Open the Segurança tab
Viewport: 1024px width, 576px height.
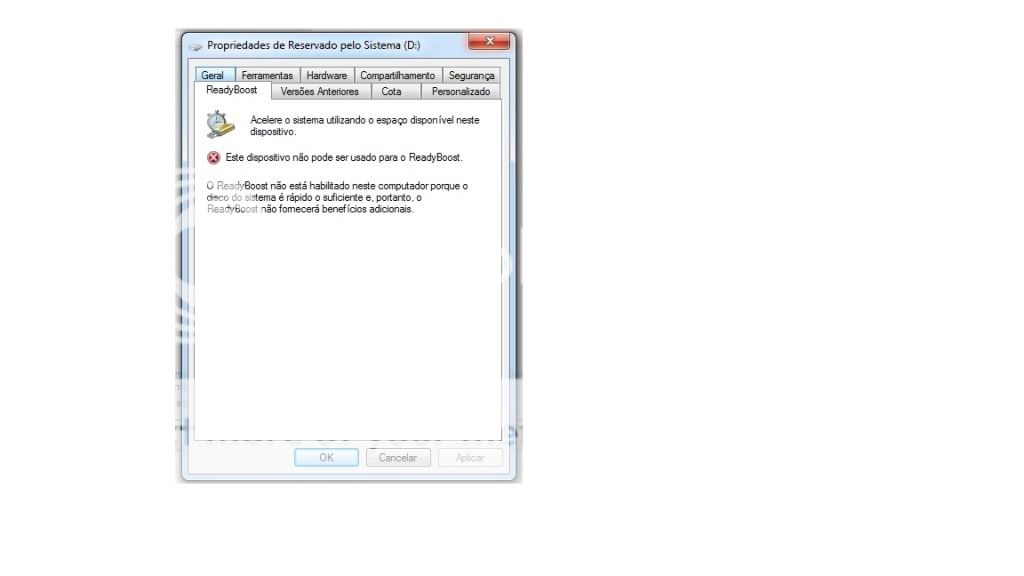[x=471, y=75]
